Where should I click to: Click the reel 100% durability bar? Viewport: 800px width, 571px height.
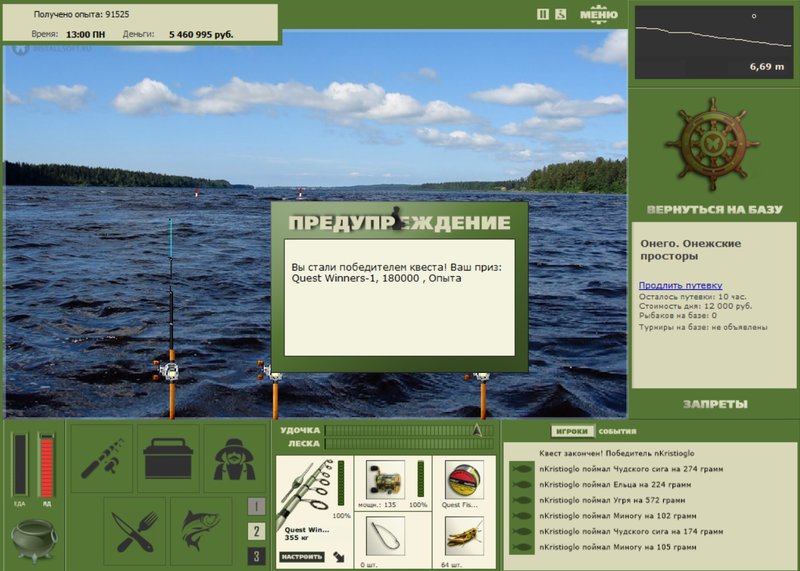tap(421, 478)
